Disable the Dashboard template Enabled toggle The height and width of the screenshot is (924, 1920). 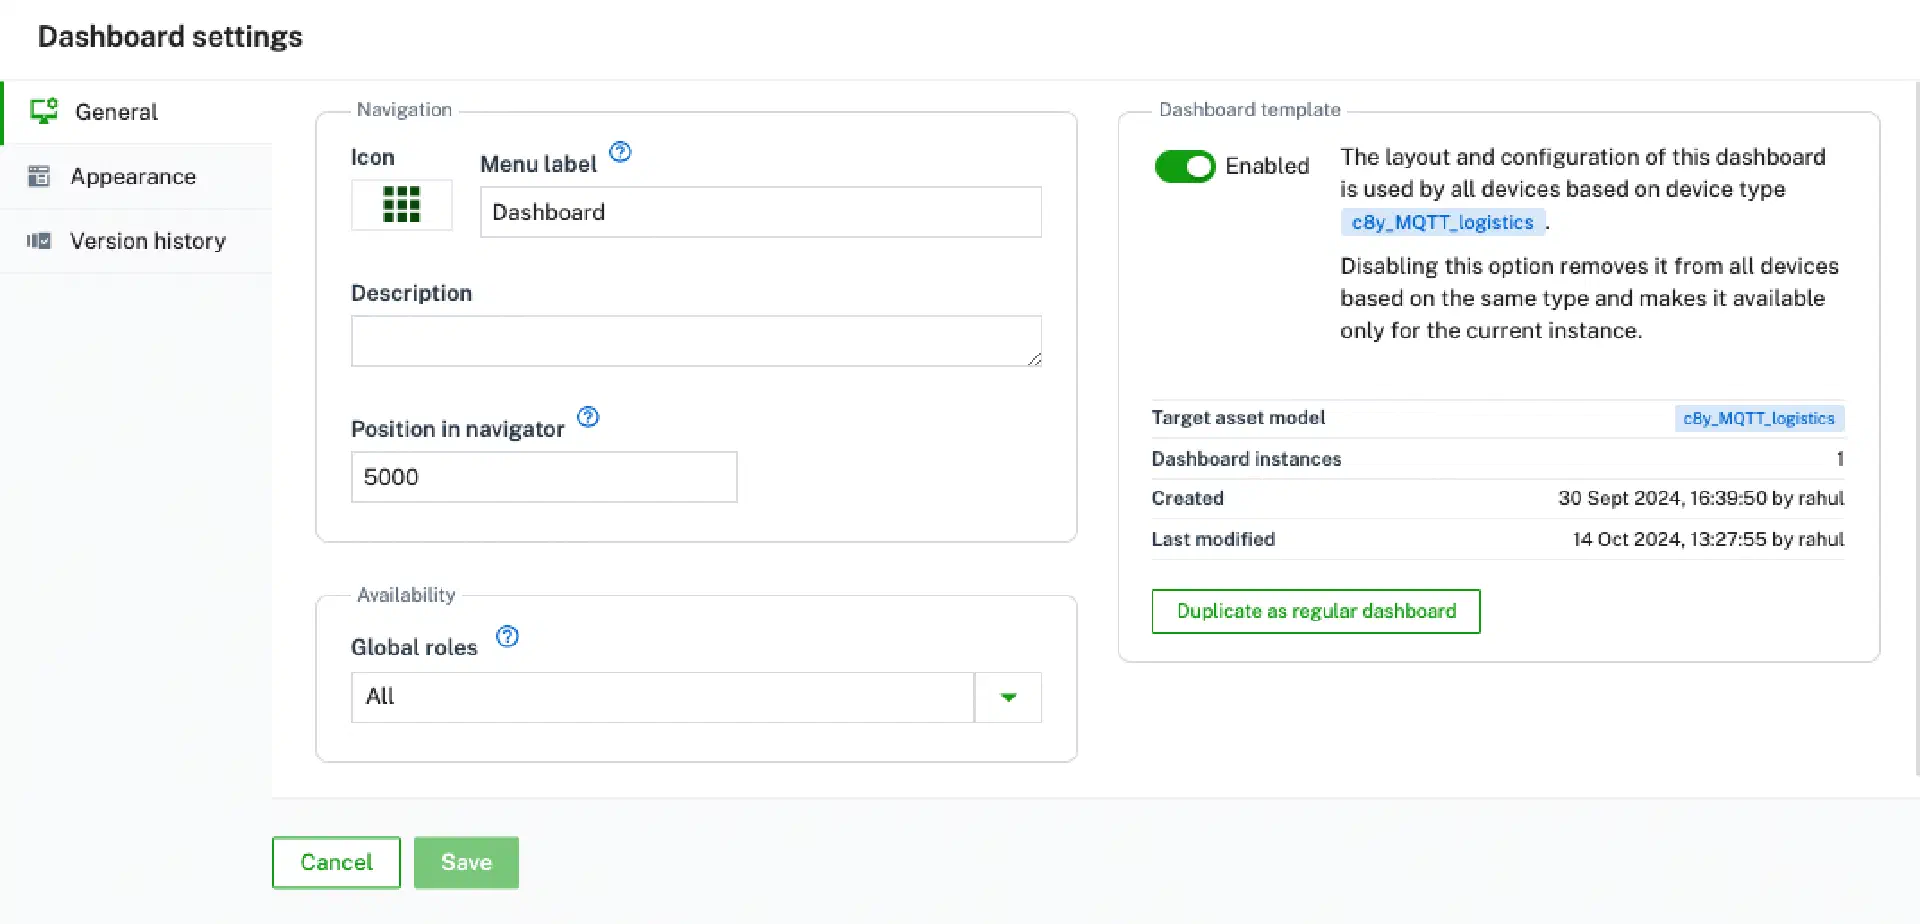[x=1185, y=166]
